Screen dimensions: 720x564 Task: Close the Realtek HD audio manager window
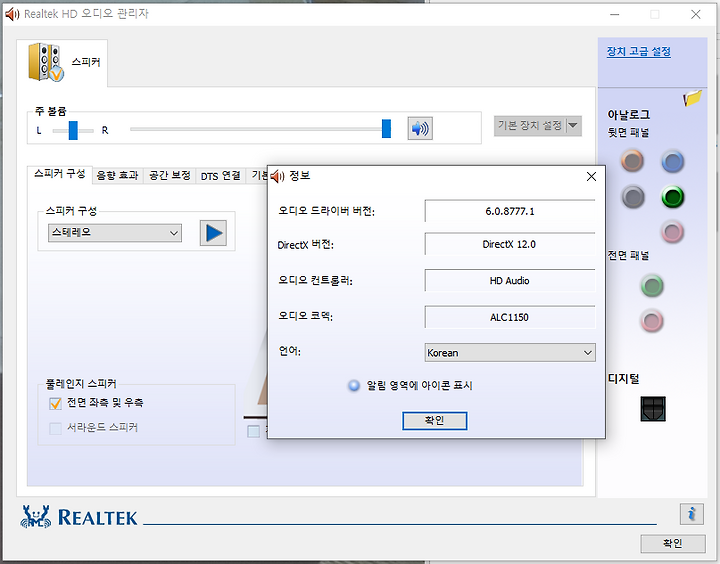[696, 15]
